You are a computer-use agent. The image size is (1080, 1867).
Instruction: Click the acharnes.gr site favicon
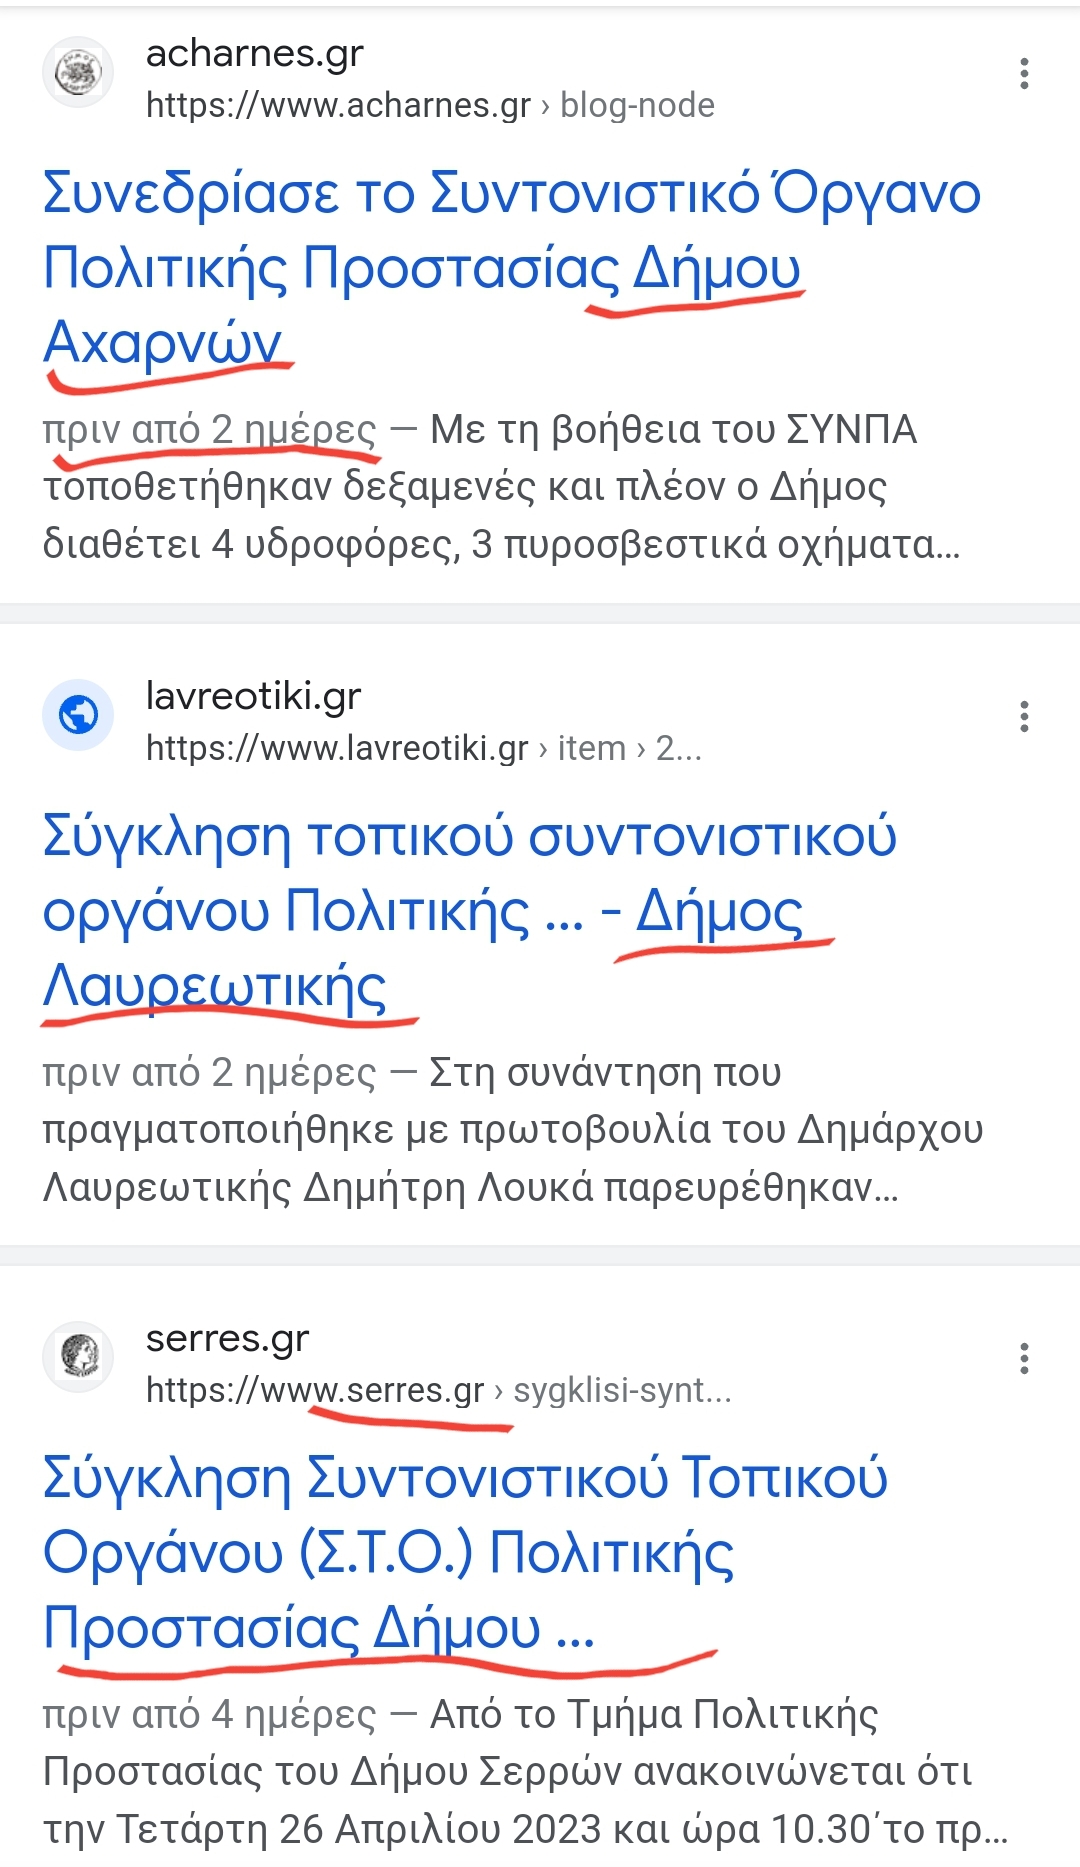pyautogui.click(x=78, y=73)
